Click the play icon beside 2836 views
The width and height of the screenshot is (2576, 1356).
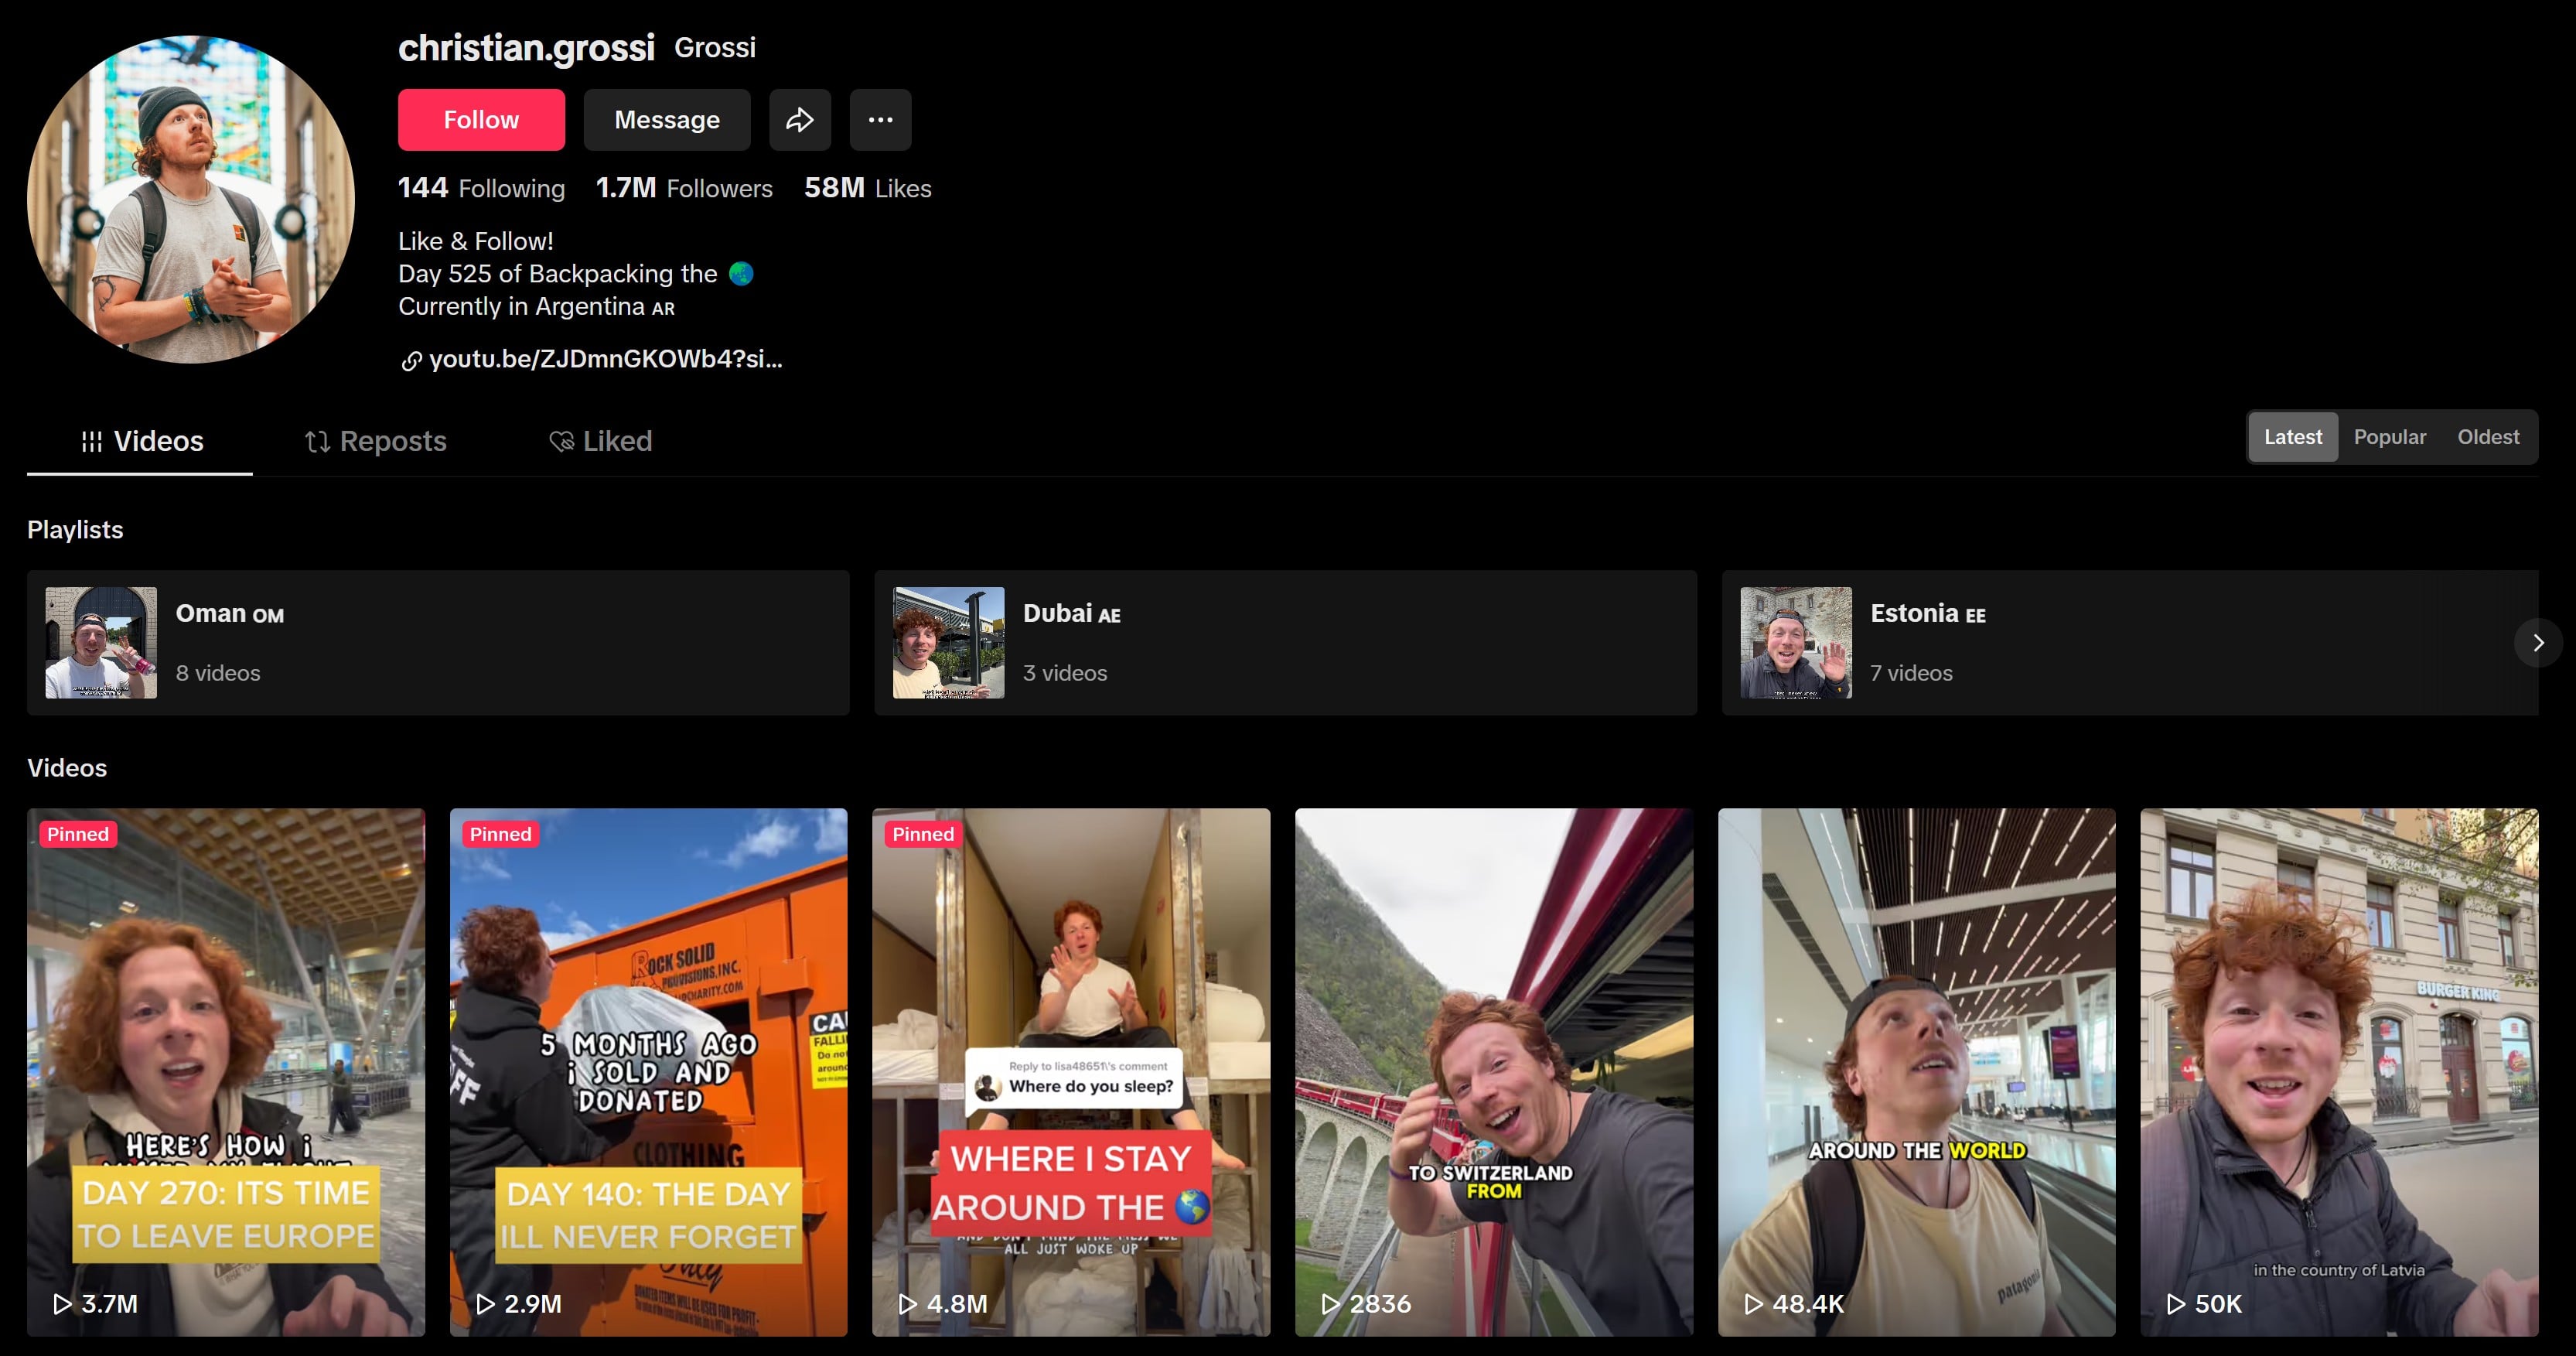tap(1330, 1304)
